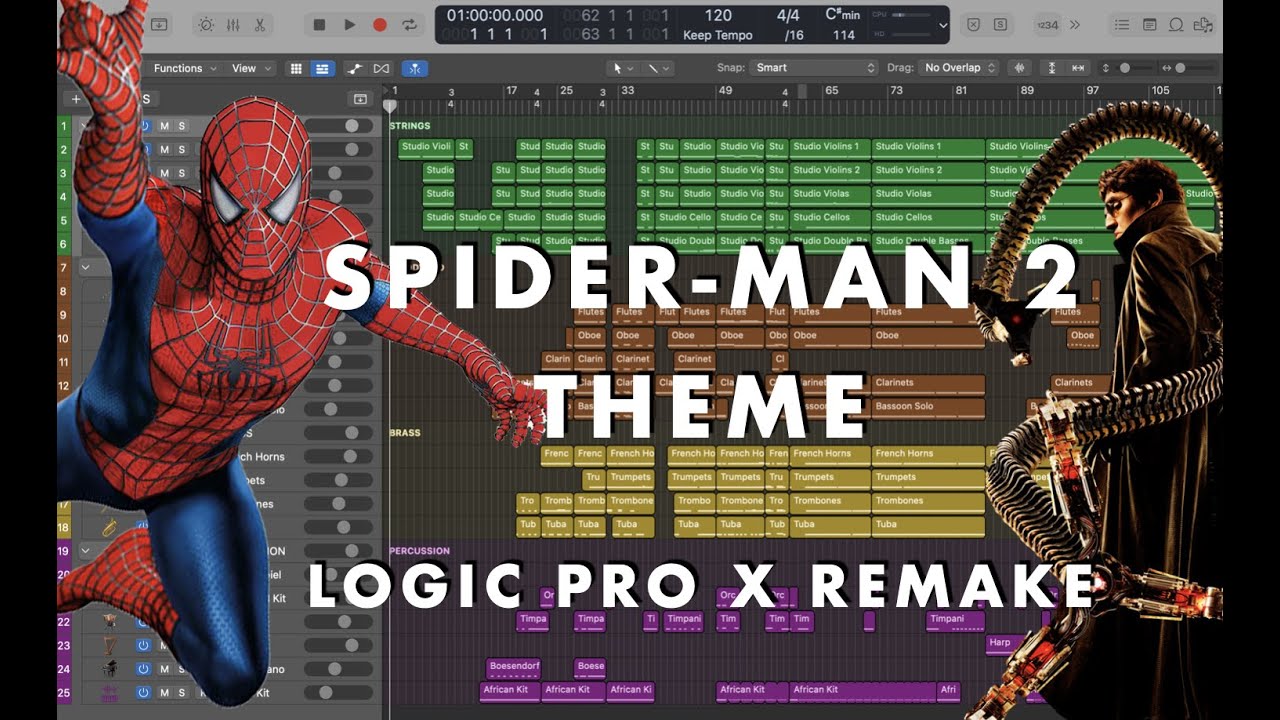Toggle the transport Solo (S) button
Viewport: 1280px width, 720px height.
[x=1001, y=25]
